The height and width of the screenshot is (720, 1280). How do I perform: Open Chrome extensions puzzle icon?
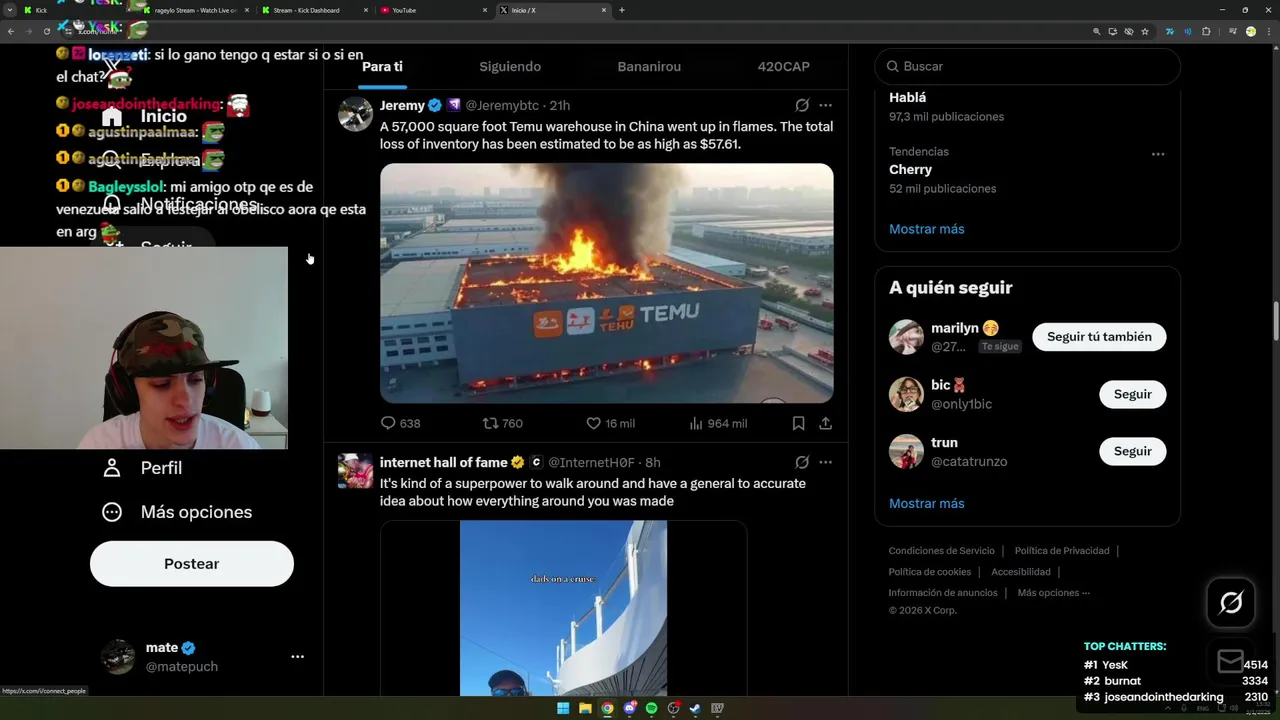click(x=1206, y=31)
